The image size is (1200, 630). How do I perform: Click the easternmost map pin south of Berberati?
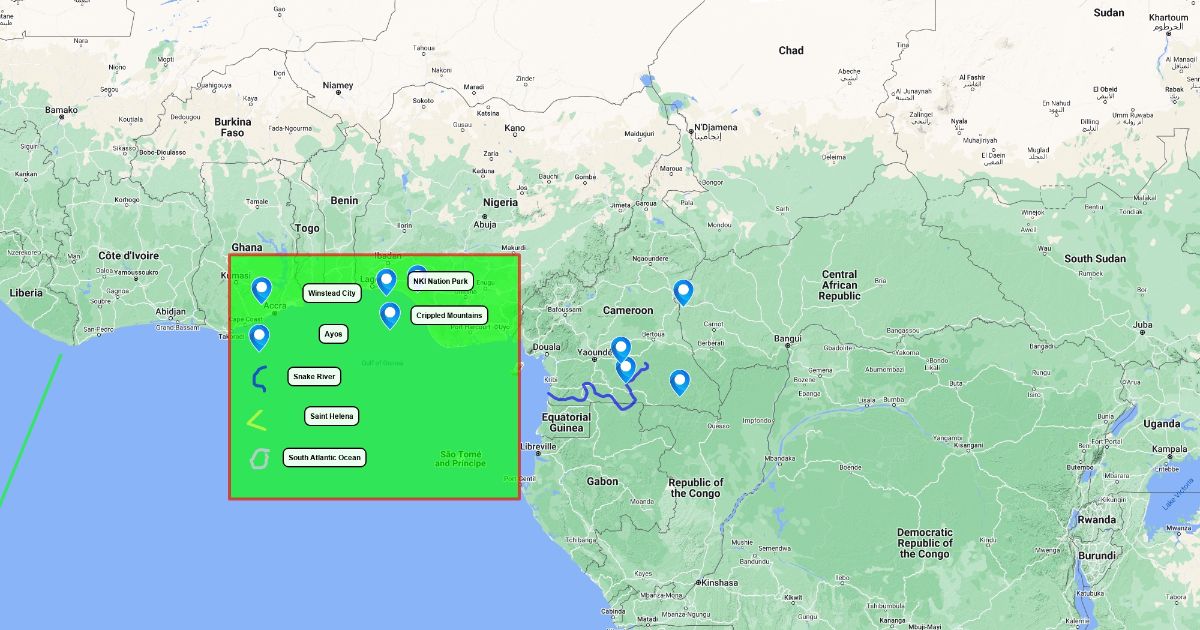pyautogui.click(x=679, y=381)
